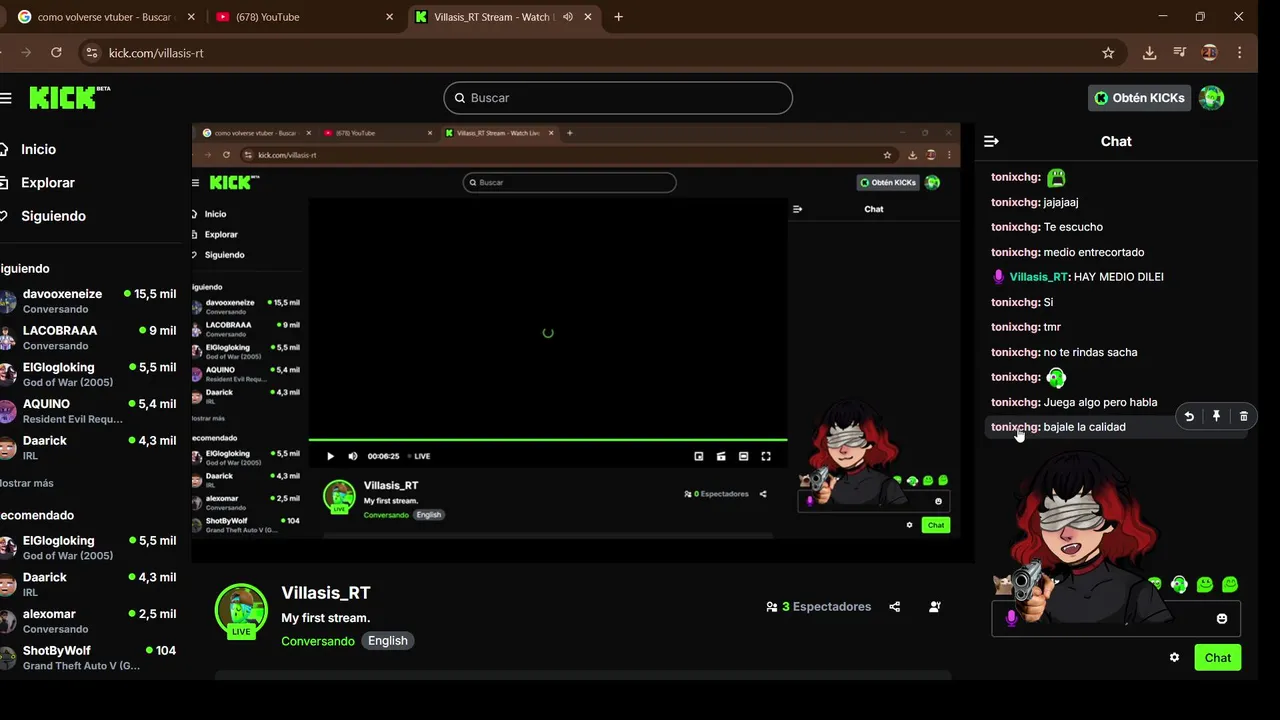Image resolution: width=1280 pixels, height=720 pixels.
Task: Click tonixchg on 'no te rindas sacha' message
Action: click(1016, 352)
